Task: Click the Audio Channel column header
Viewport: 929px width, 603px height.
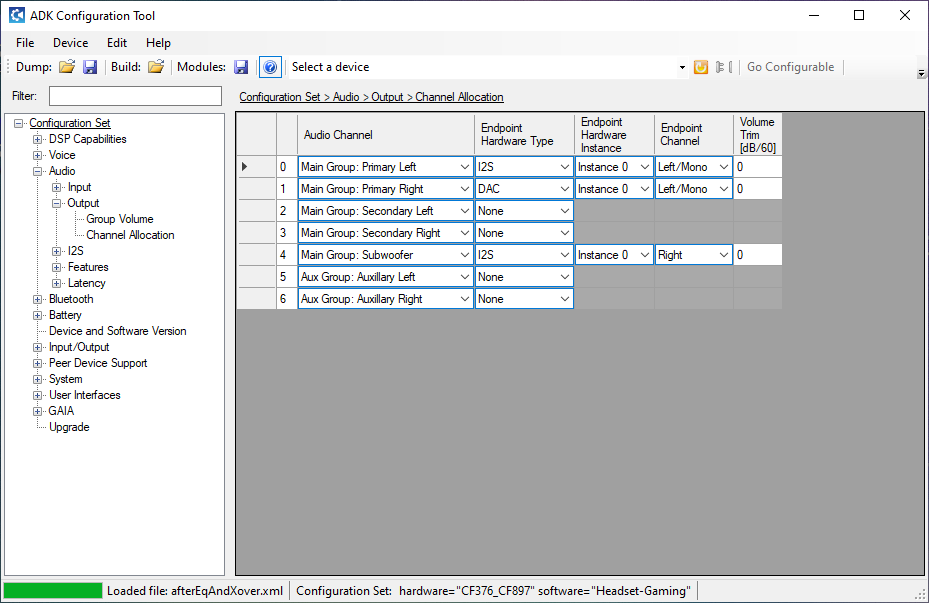Action: [x=386, y=134]
